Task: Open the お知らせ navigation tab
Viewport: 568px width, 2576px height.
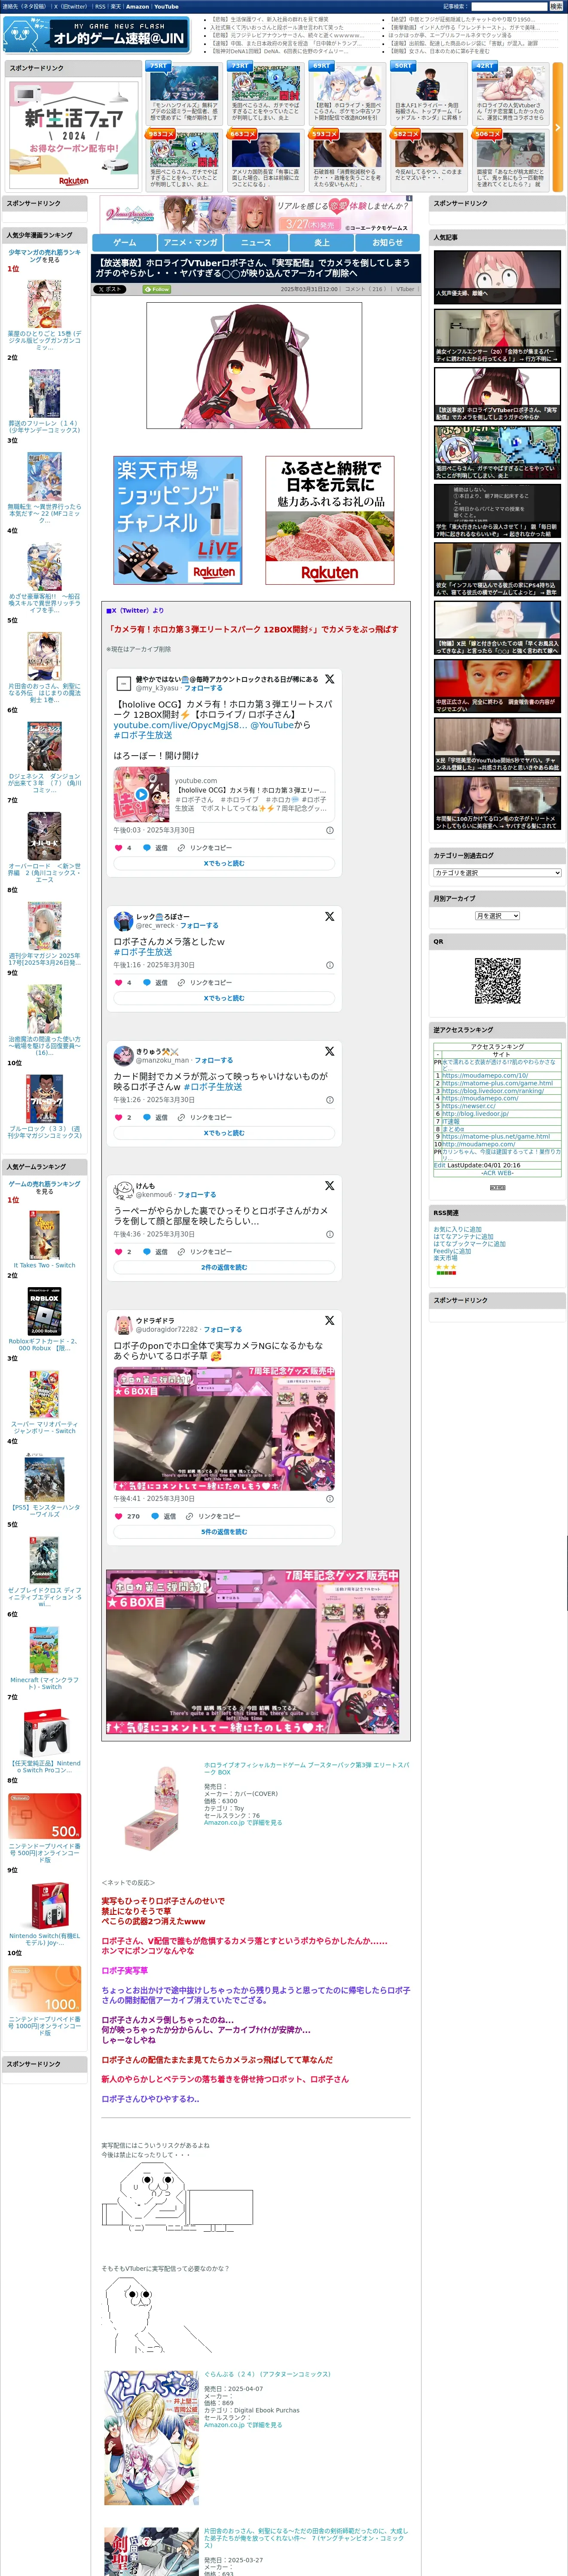Action: [388, 242]
